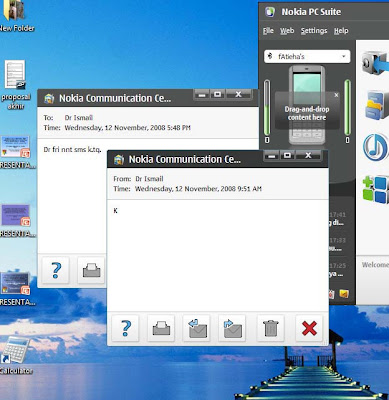
Task: Print the message from Dr Ismail
Action: point(161,328)
